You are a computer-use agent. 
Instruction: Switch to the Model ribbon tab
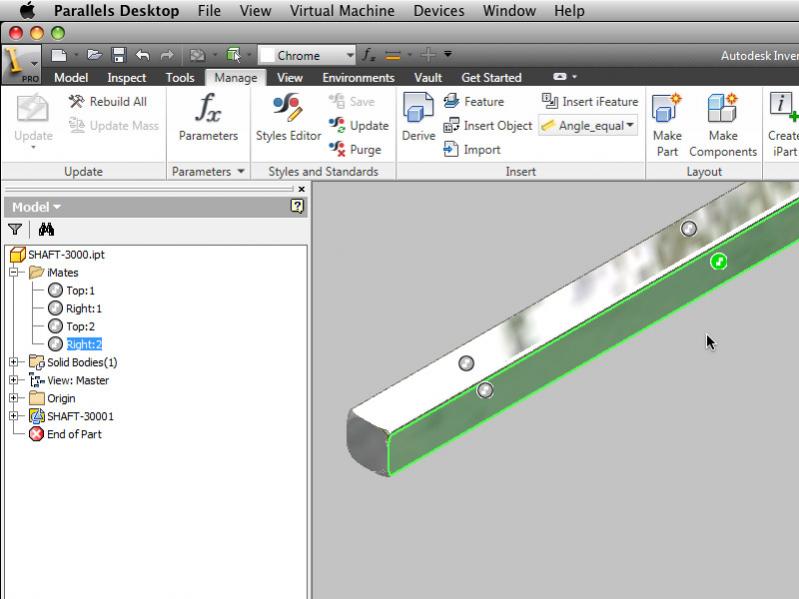[71, 77]
